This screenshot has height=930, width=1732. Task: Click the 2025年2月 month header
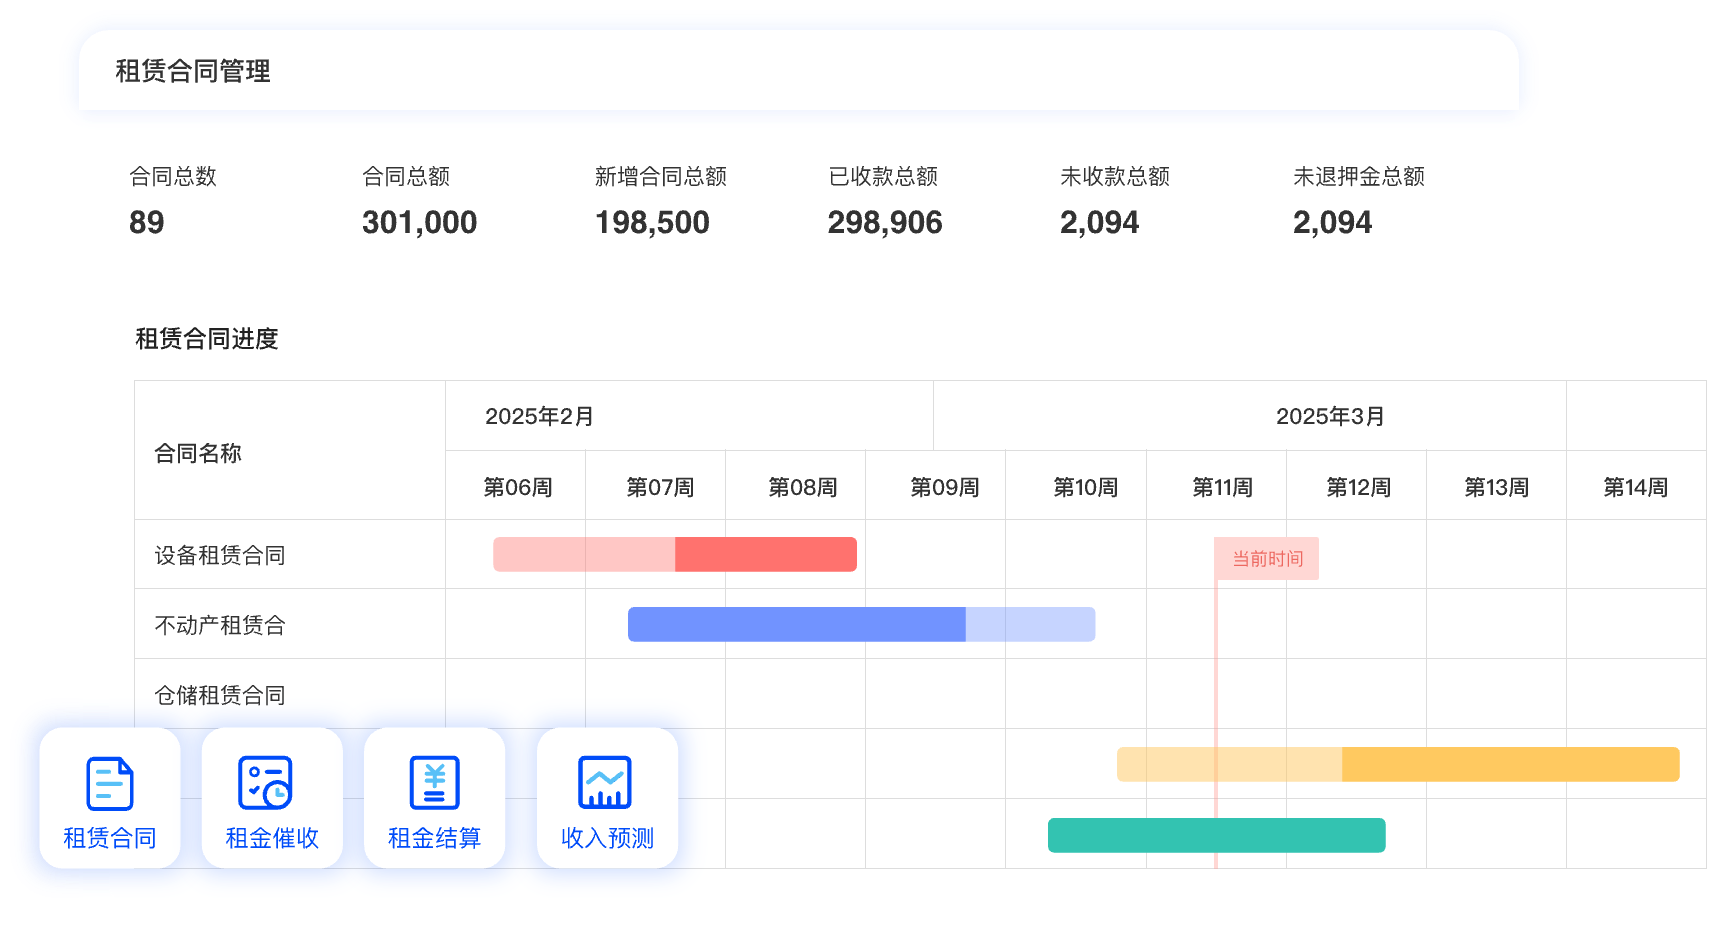tap(540, 417)
